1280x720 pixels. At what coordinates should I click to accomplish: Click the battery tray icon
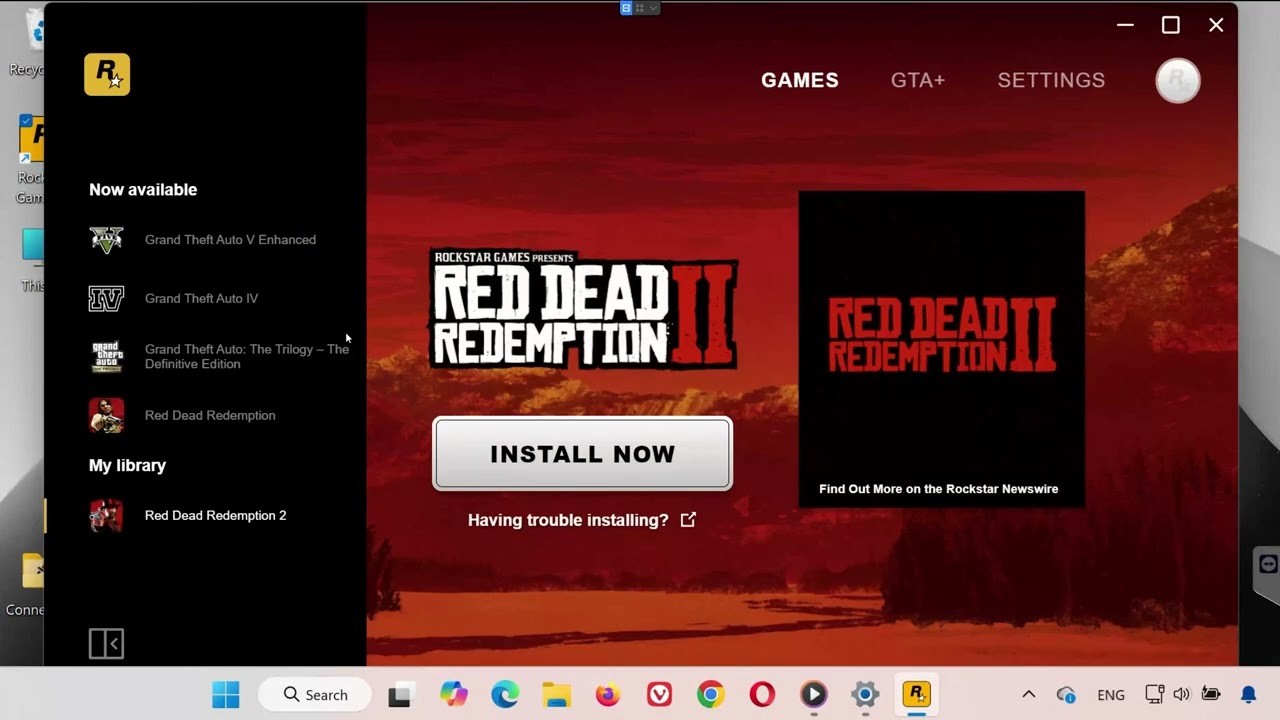1211,694
